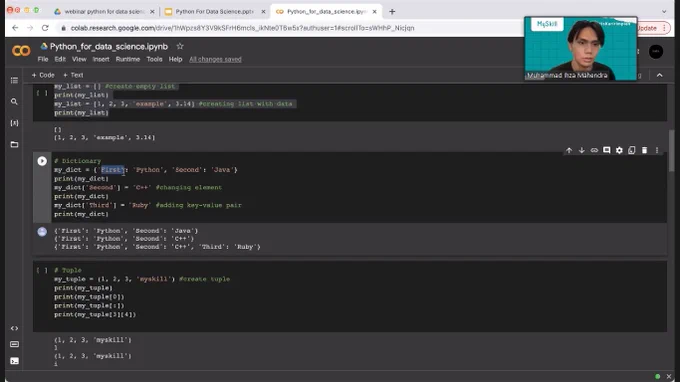
Task: Click the All changes saved link
Action: [x=215, y=59]
